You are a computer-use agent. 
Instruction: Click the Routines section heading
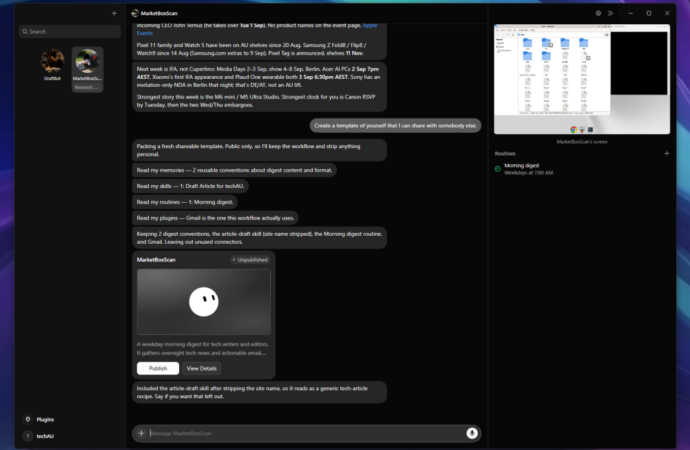[505, 154]
